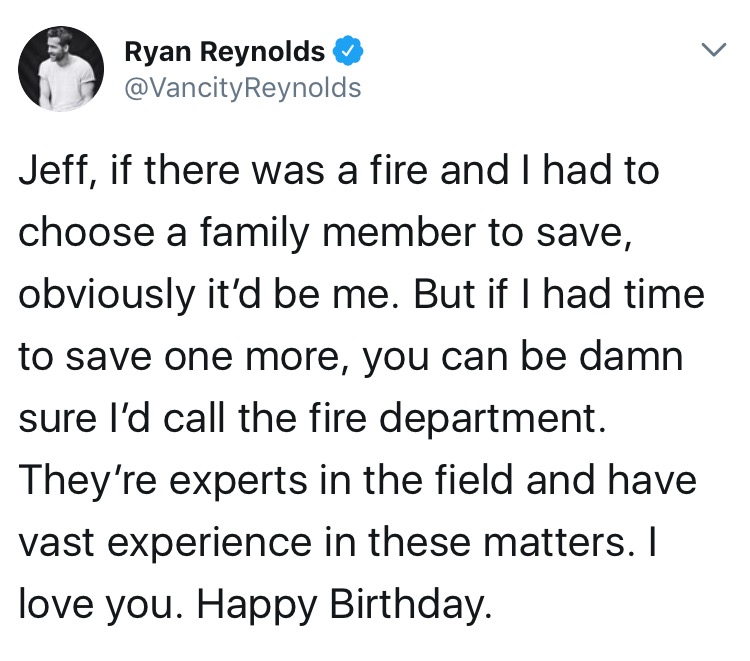Screen dimensions: 750x661
Task: Click the closing words "Happy Birthday"
Action: pyautogui.click(x=344, y=605)
